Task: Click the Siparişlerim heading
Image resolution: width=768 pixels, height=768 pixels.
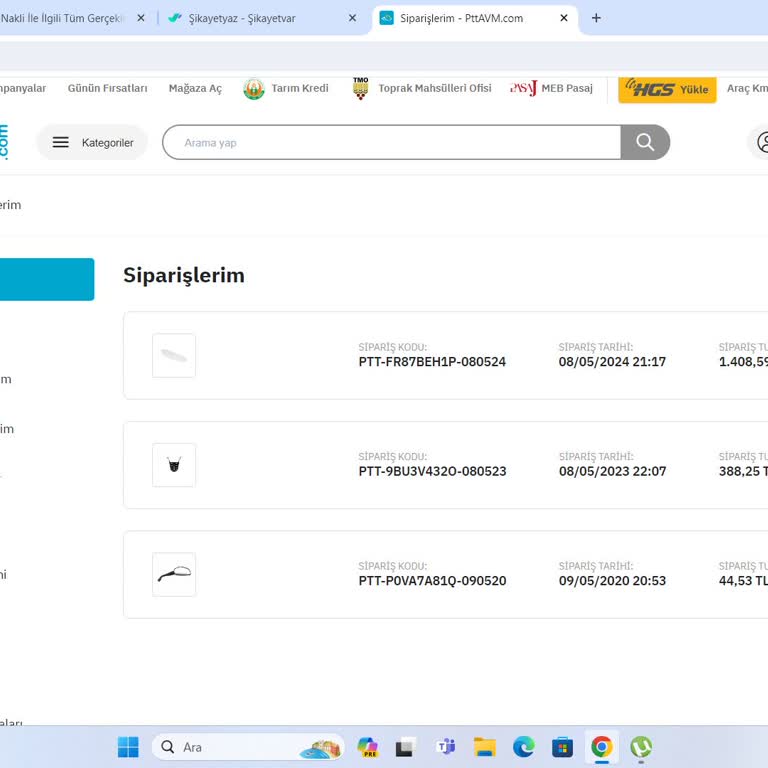Action: pos(184,275)
